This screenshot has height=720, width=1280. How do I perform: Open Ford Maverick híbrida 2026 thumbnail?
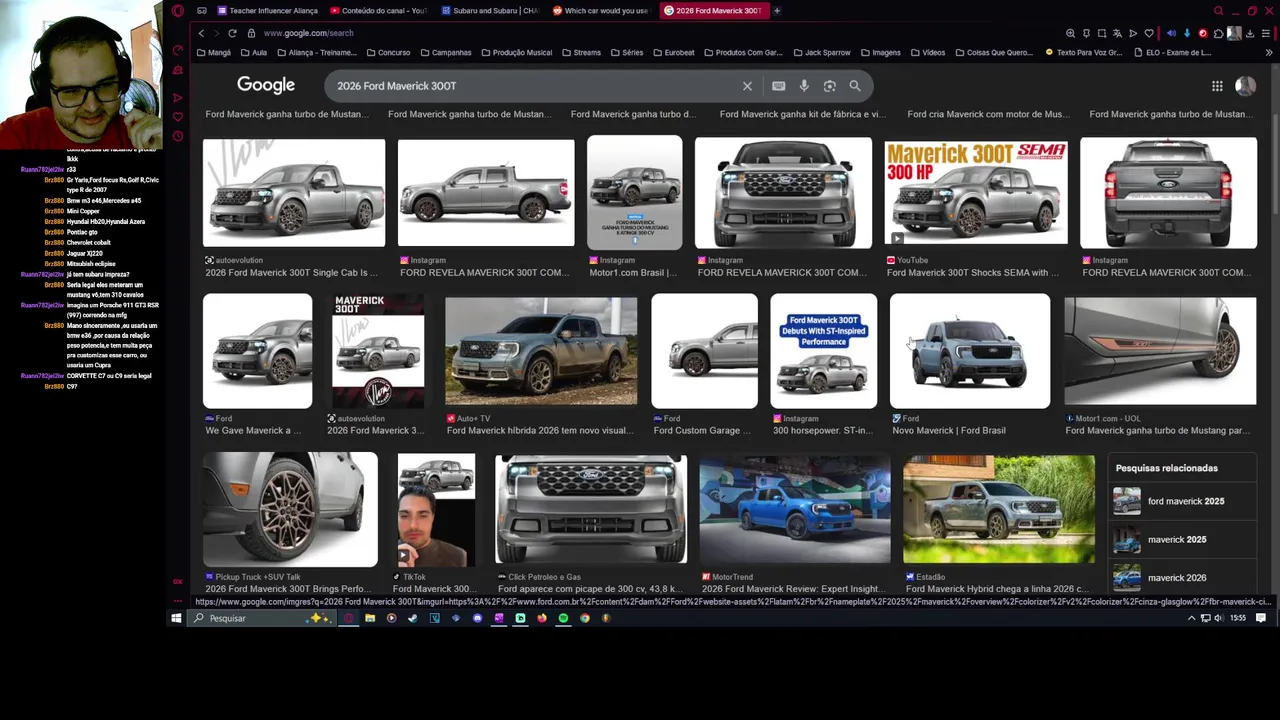tap(541, 351)
